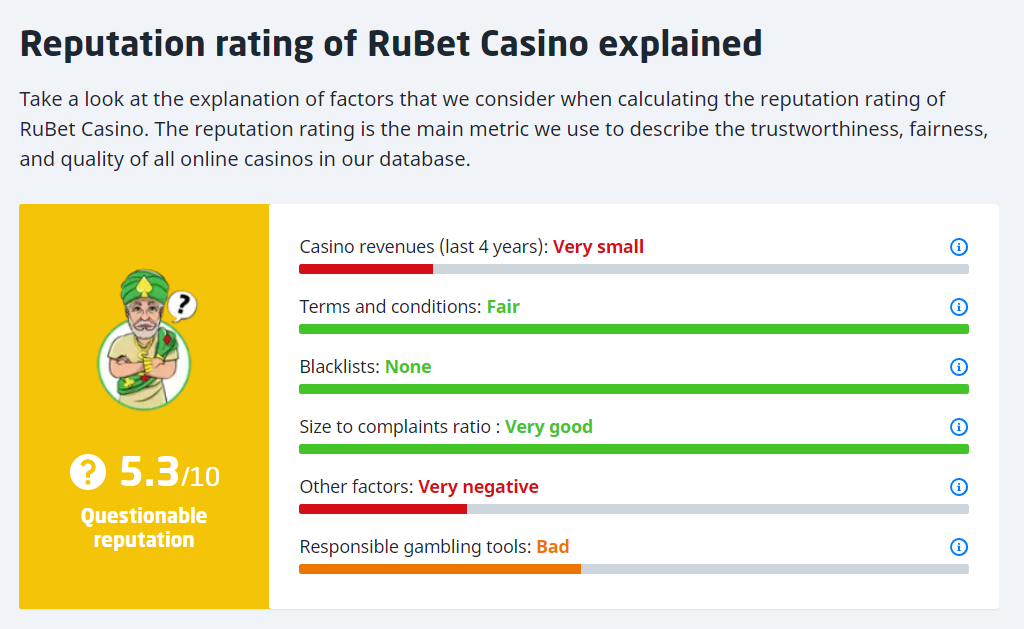Show info for Size to complaints ratio
1024x629 pixels.
pyautogui.click(x=959, y=427)
